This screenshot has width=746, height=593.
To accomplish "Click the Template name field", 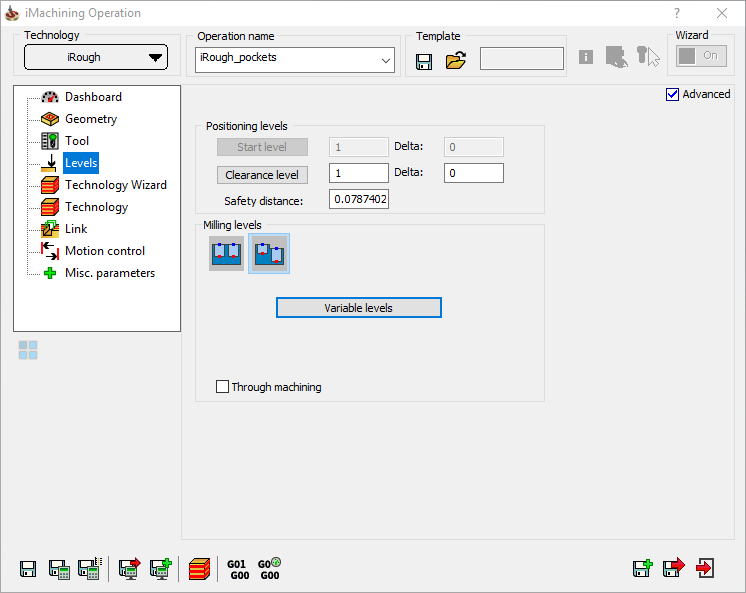I will point(522,58).
